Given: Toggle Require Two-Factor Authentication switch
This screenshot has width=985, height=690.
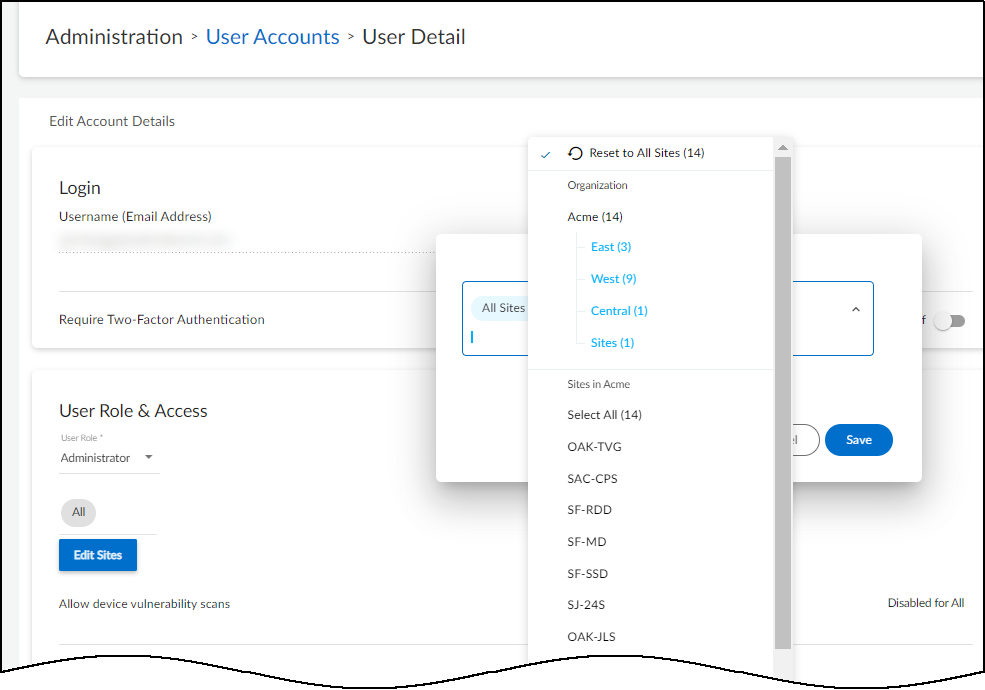Looking at the screenshot, I should [949, 321].
